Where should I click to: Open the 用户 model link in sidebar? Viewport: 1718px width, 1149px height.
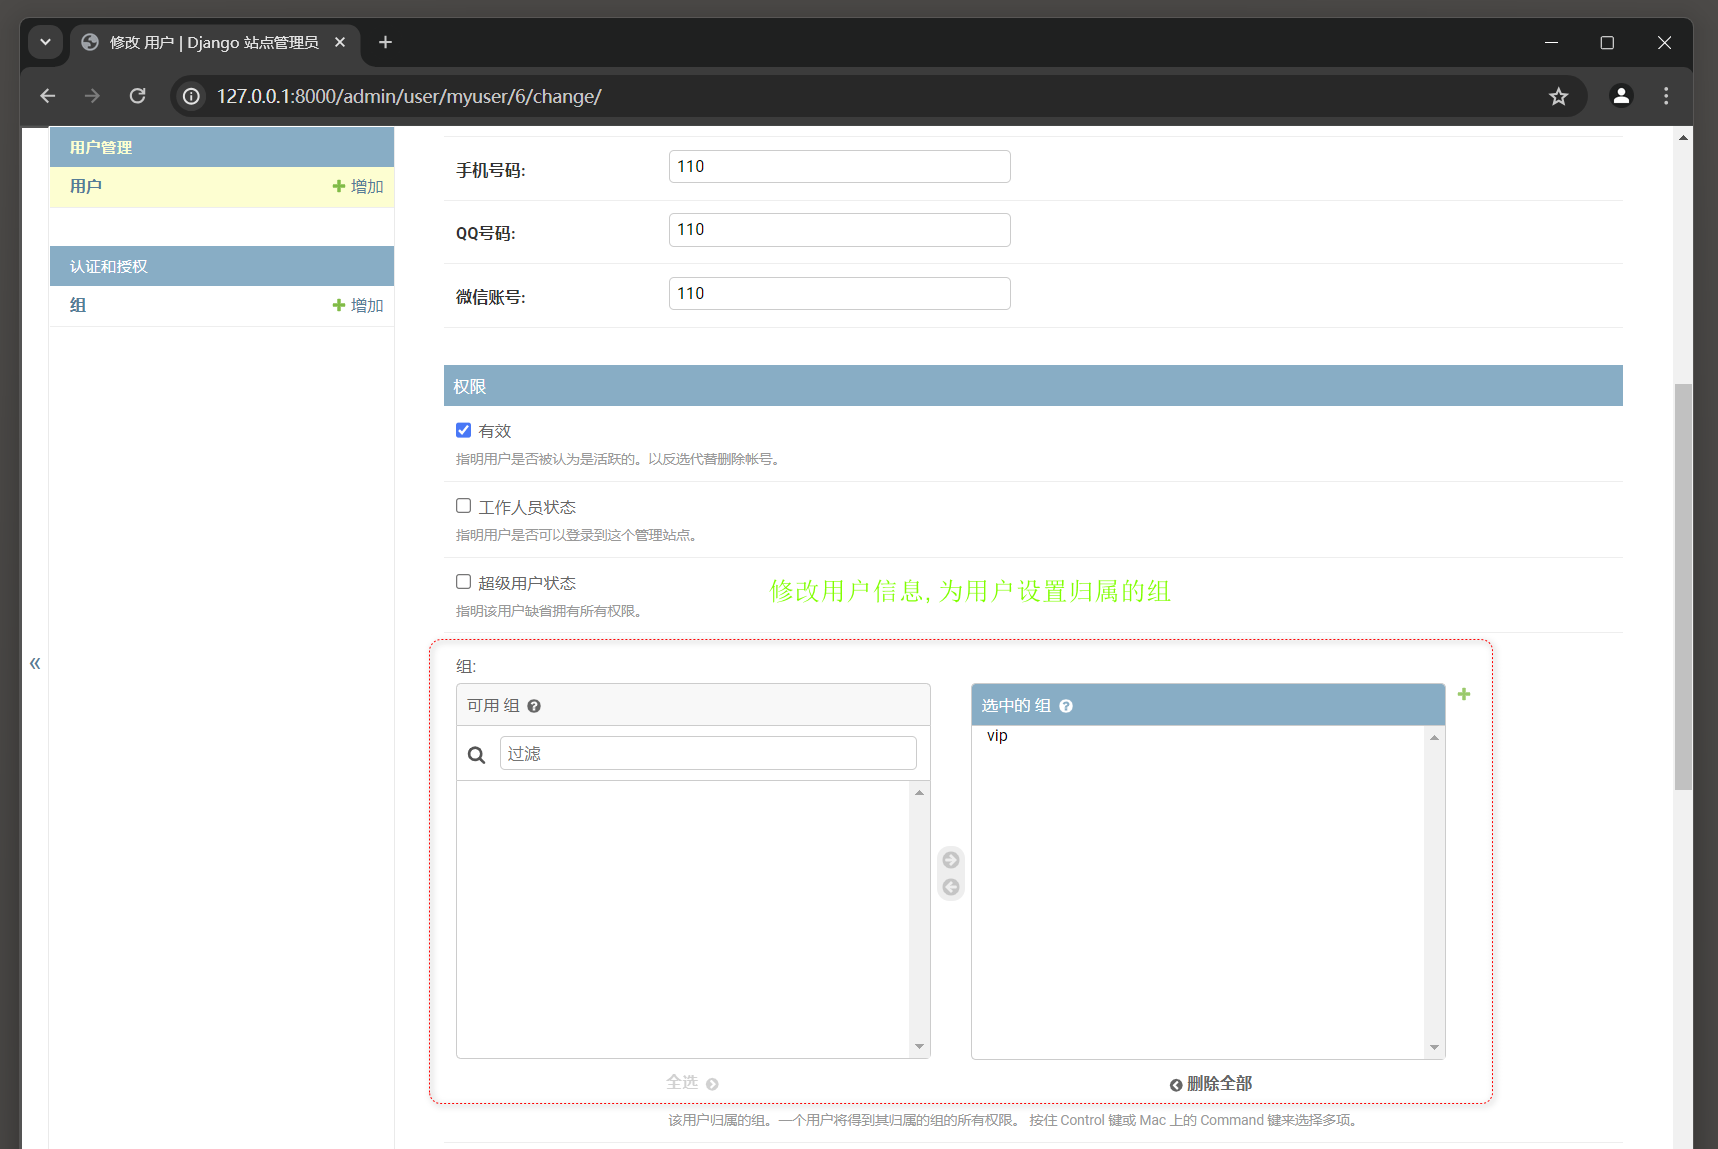(86, 186)
